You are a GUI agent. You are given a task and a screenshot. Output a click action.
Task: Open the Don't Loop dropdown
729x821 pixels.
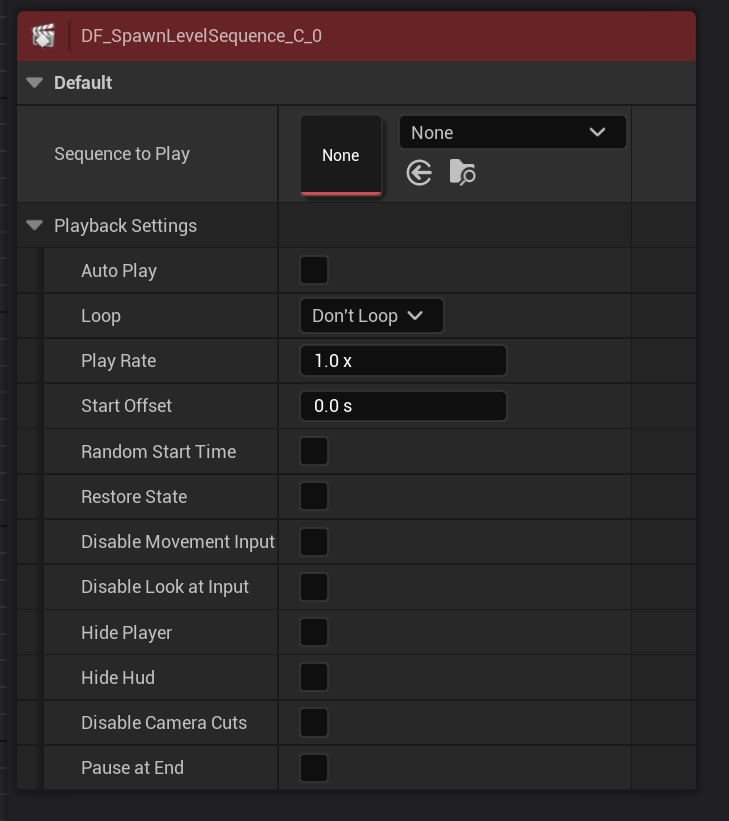click(x=371, y=316)
